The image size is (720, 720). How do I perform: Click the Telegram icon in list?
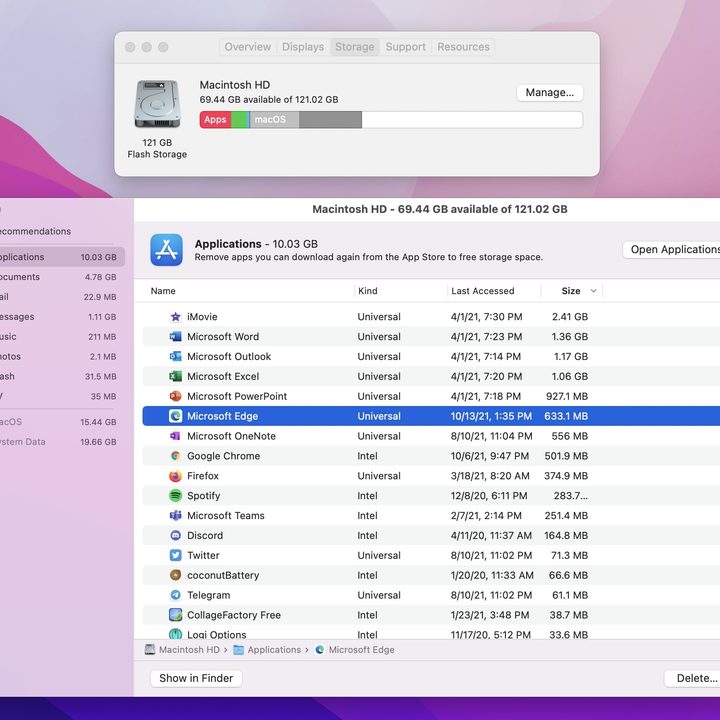point(175,595)
